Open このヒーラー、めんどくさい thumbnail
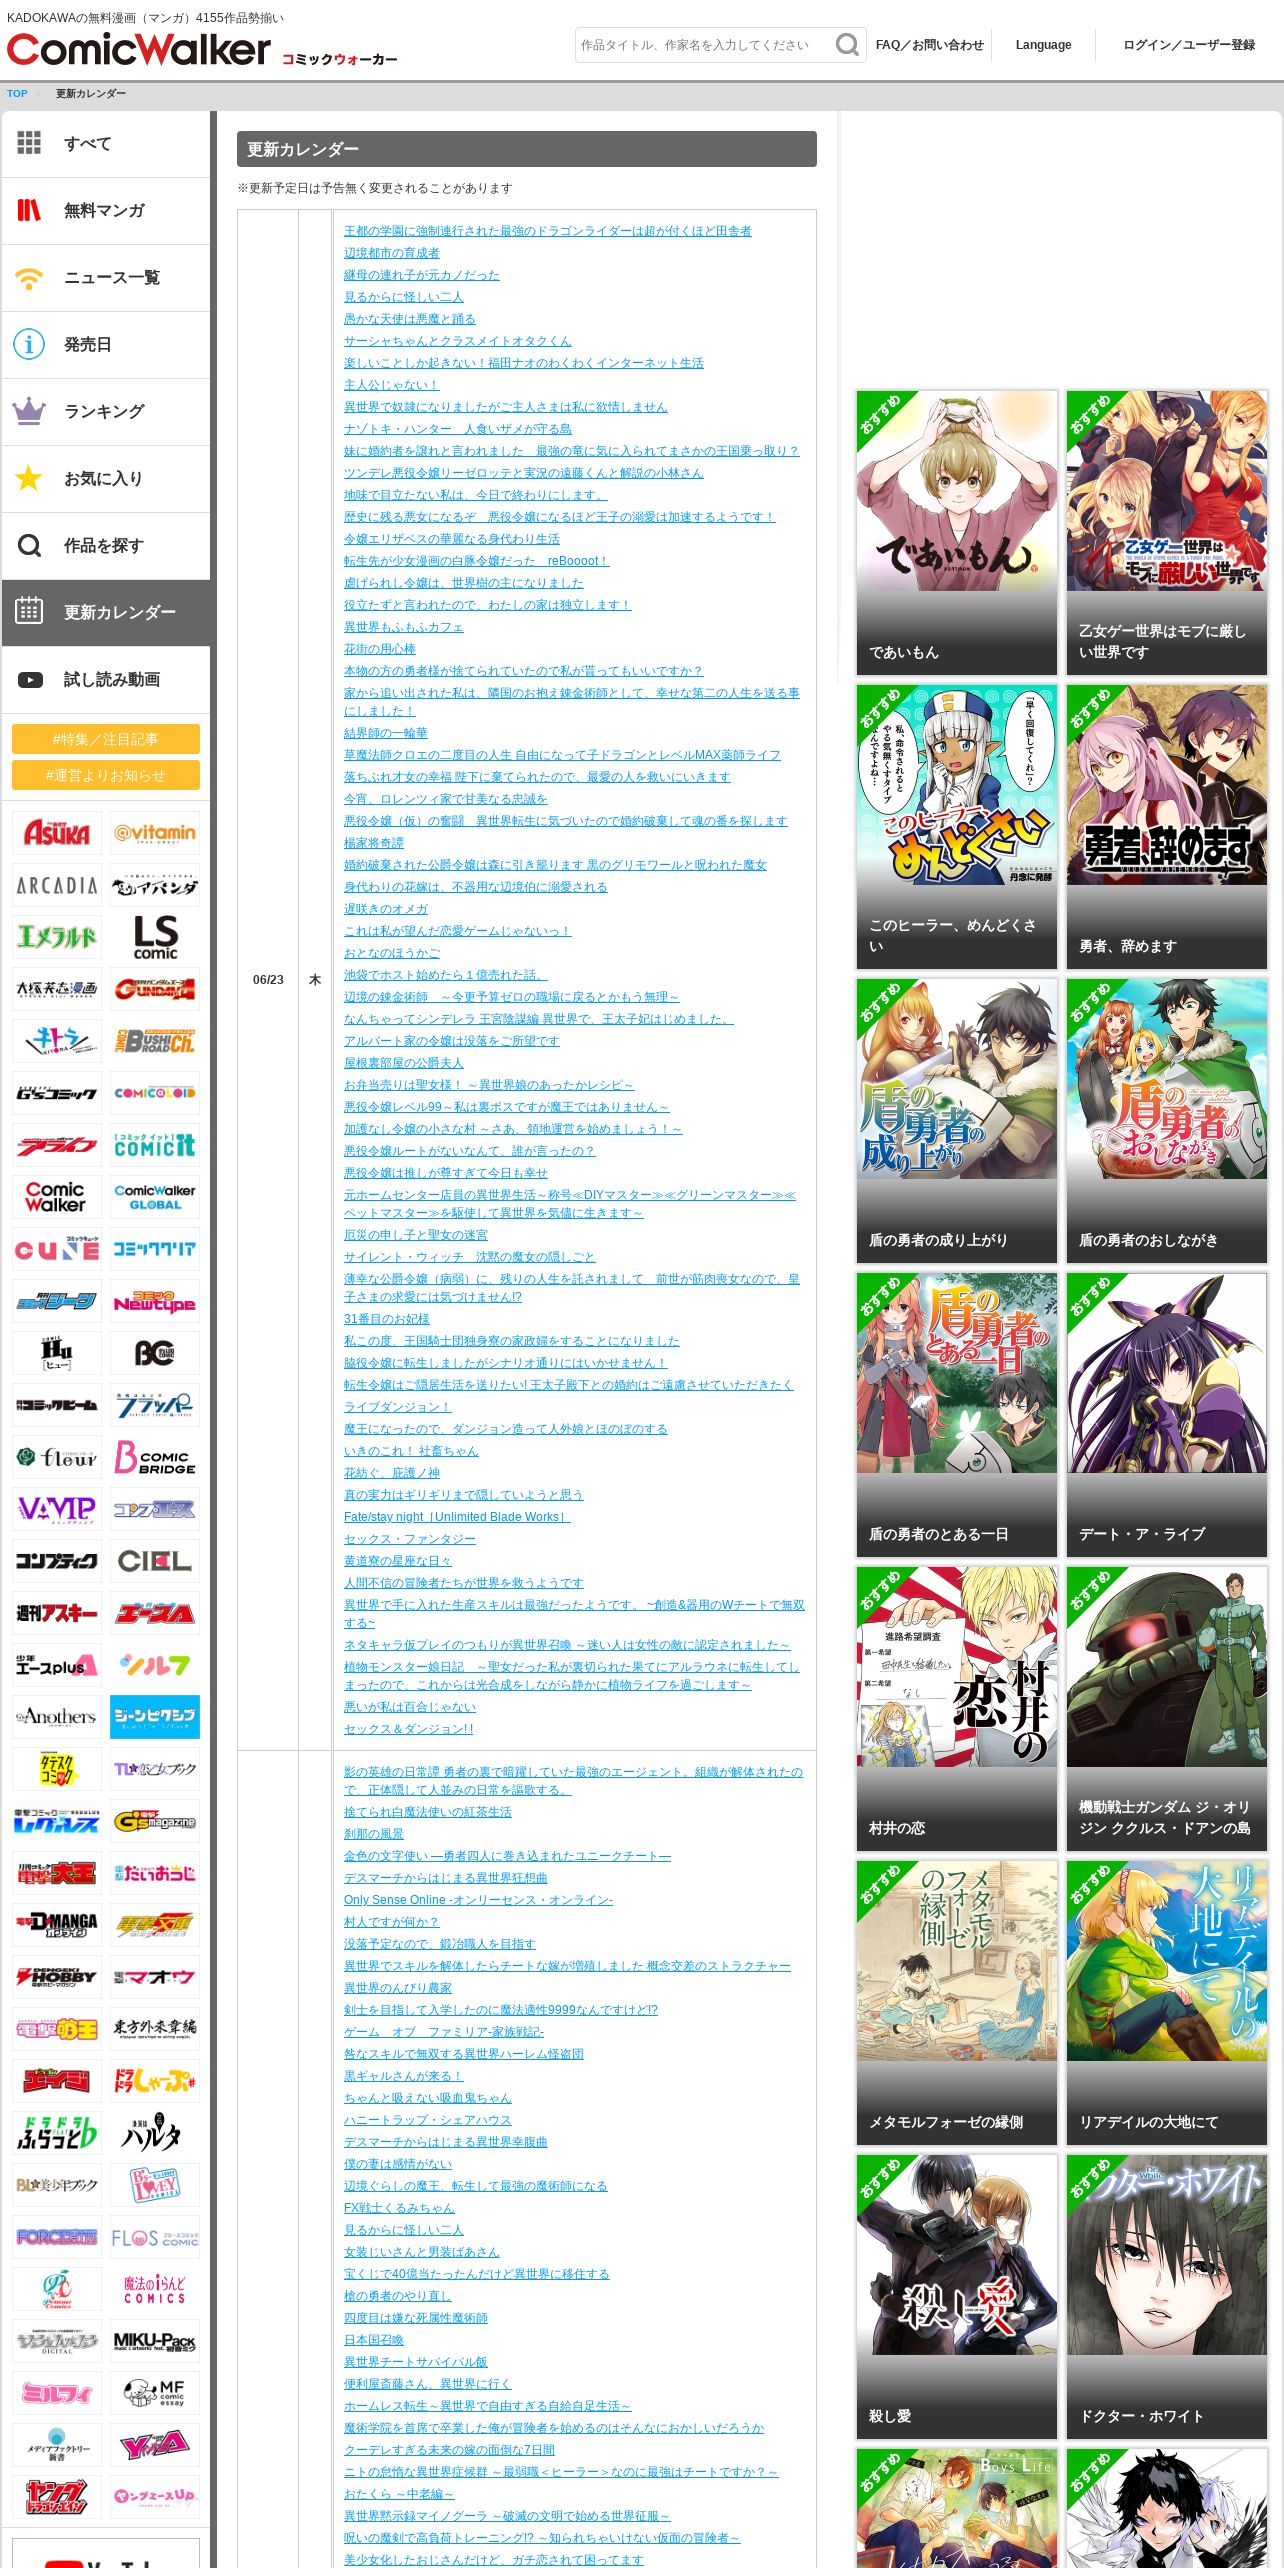1284x2568 pixels. 957,827
